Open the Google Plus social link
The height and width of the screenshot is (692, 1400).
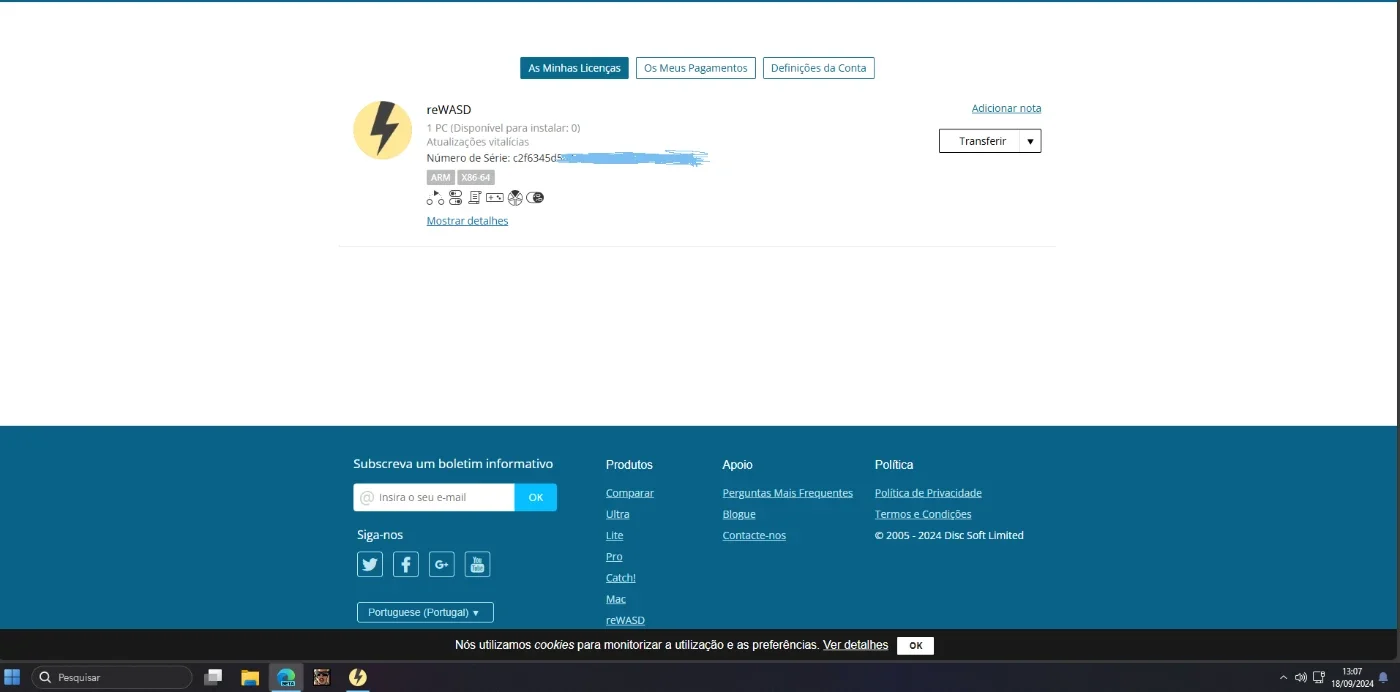point(442,564)
